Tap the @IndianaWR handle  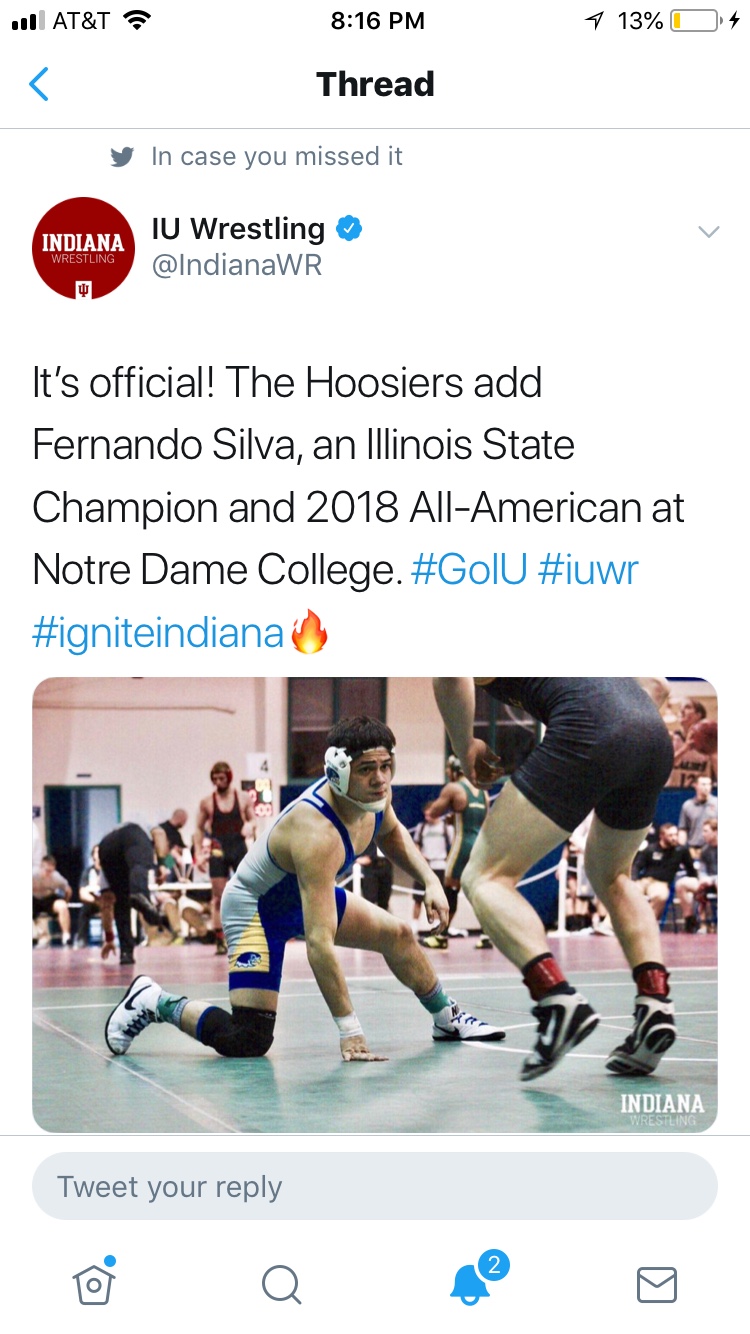pos(236,266)
